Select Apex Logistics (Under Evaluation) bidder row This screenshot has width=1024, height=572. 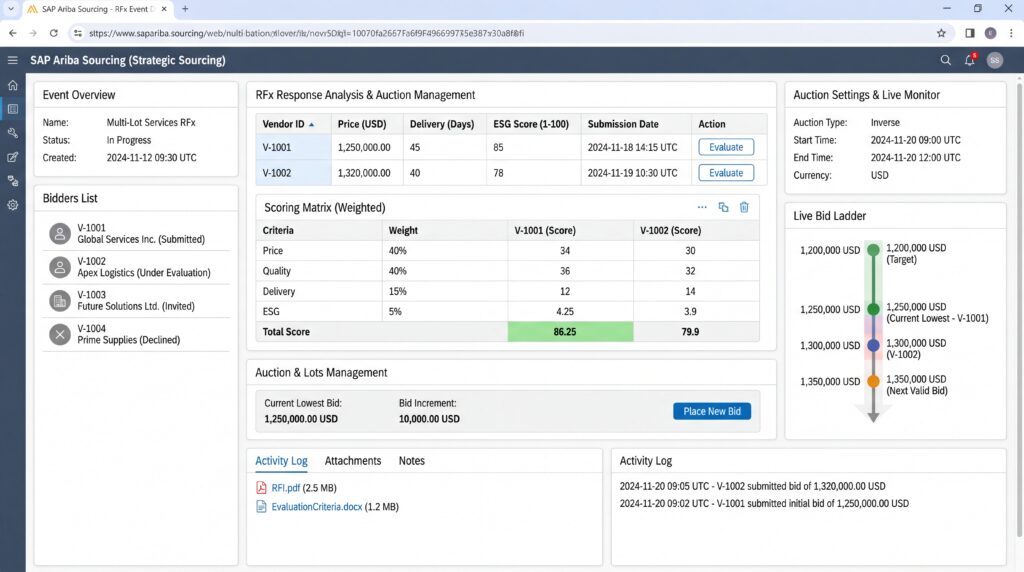136,267
